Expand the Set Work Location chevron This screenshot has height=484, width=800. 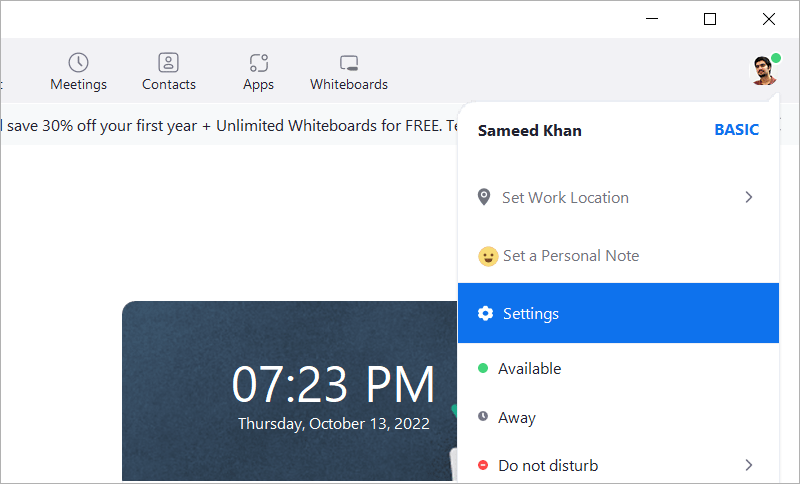click(748, 197)
